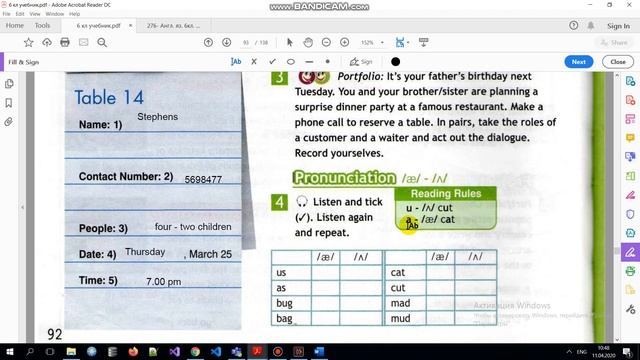Click the 'Stephens' filled name text
The width and height of the screenshot is (640, 360).
[x=158, y=117]
